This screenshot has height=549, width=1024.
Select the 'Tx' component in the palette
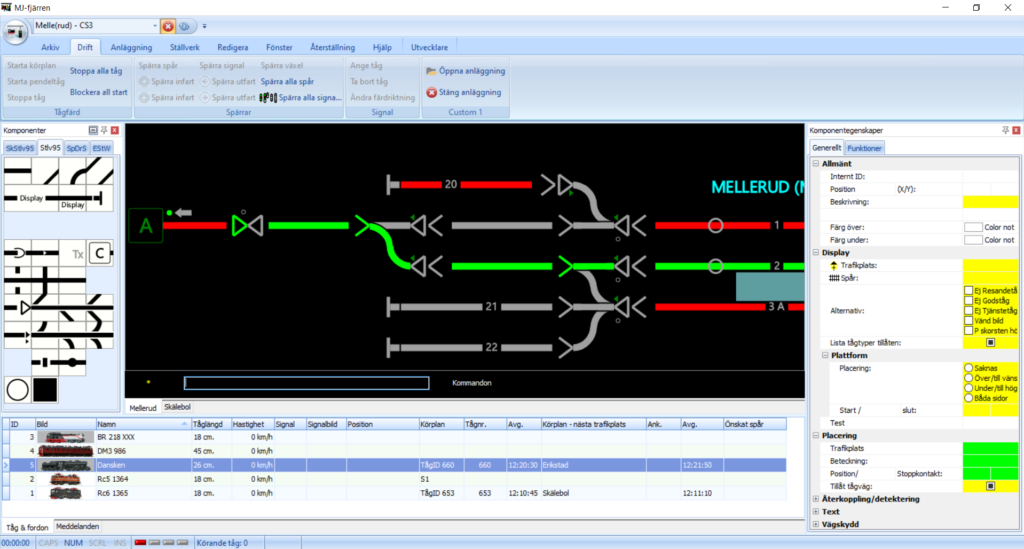click(77, 254)
